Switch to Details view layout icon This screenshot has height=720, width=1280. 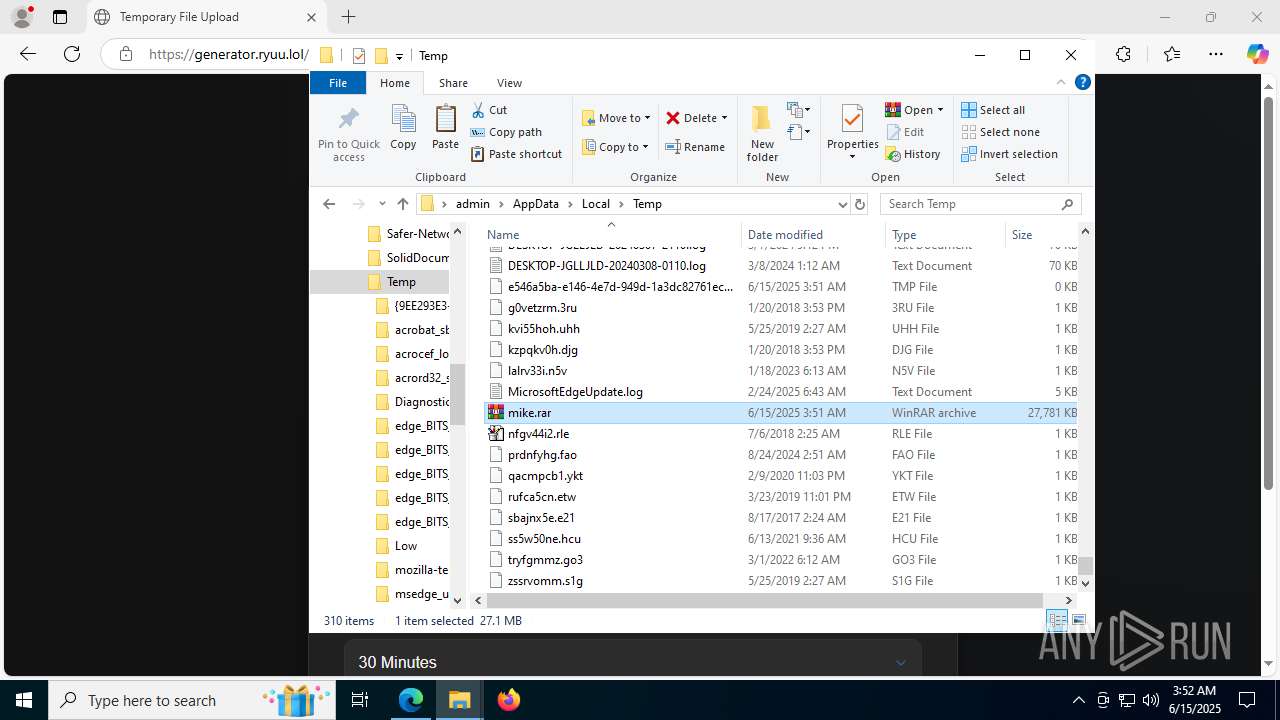click(x=1057, y=621)
